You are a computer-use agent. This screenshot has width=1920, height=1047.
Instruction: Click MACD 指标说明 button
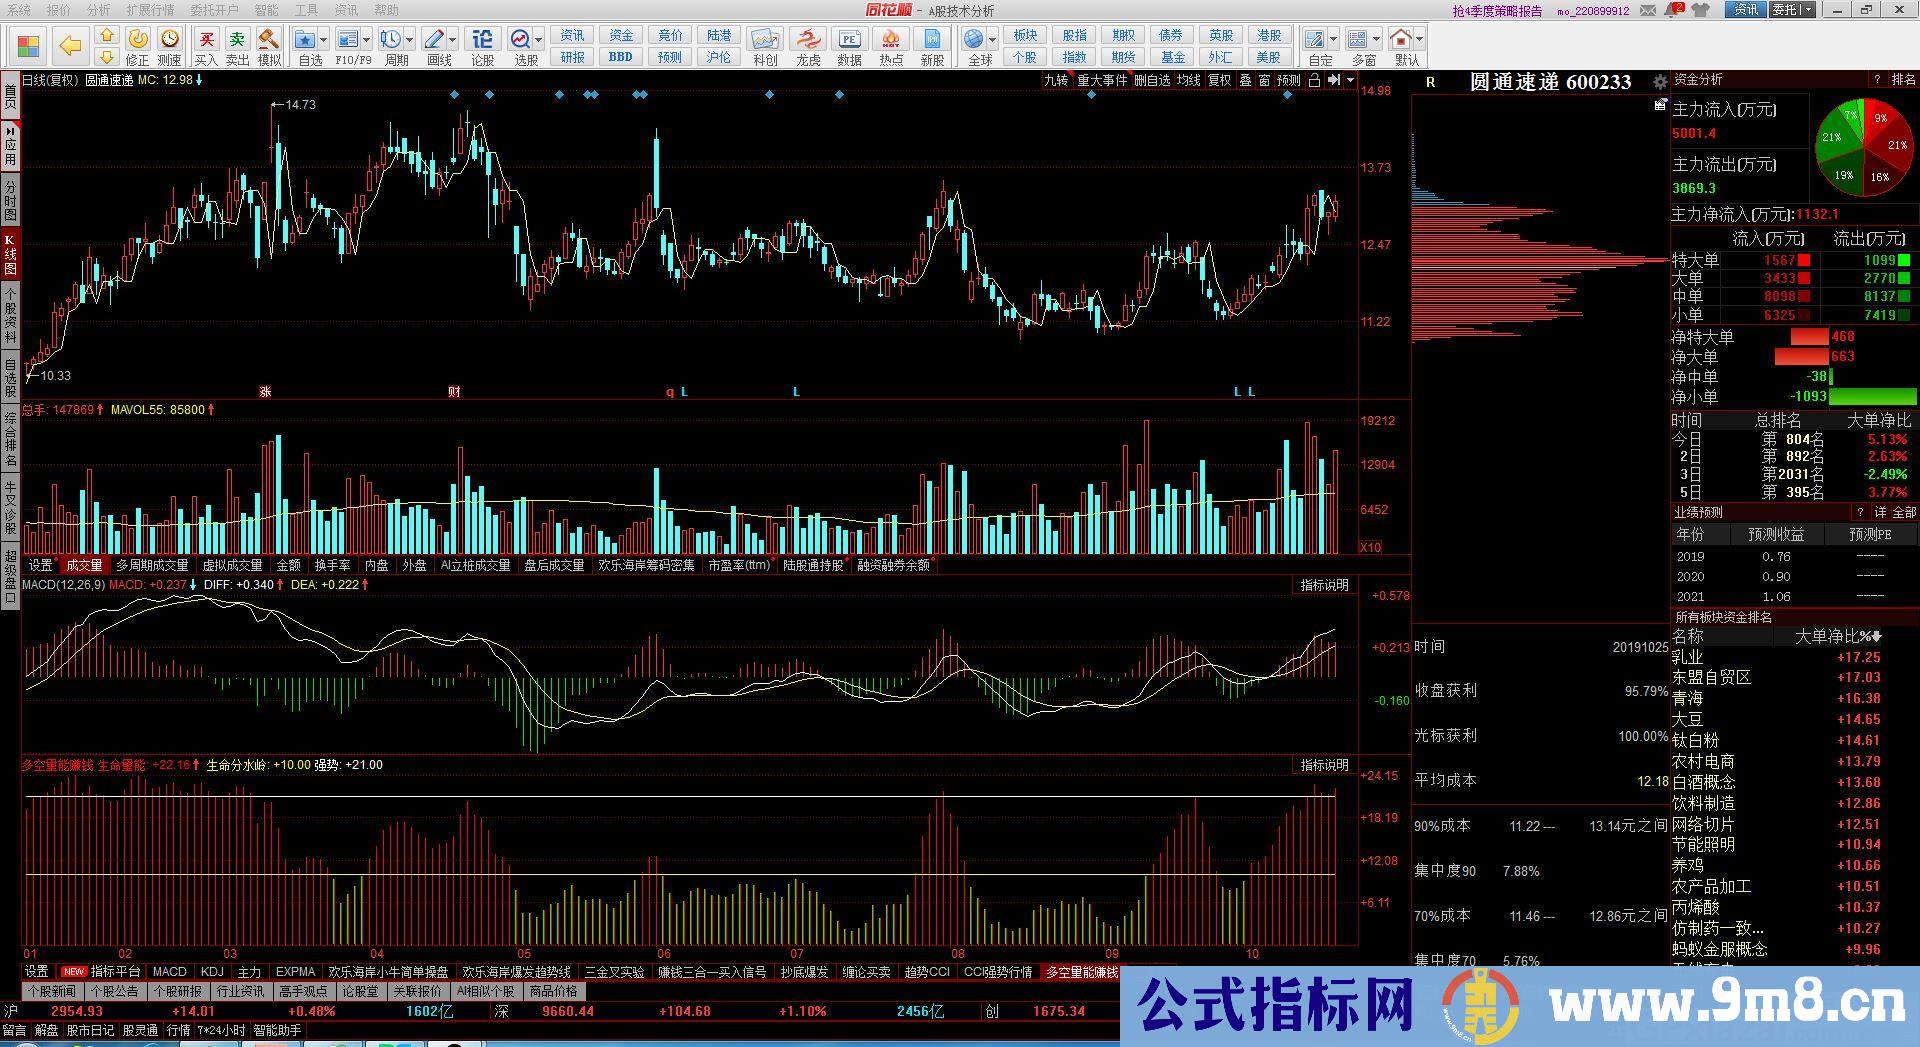[x=1324, y=585]
